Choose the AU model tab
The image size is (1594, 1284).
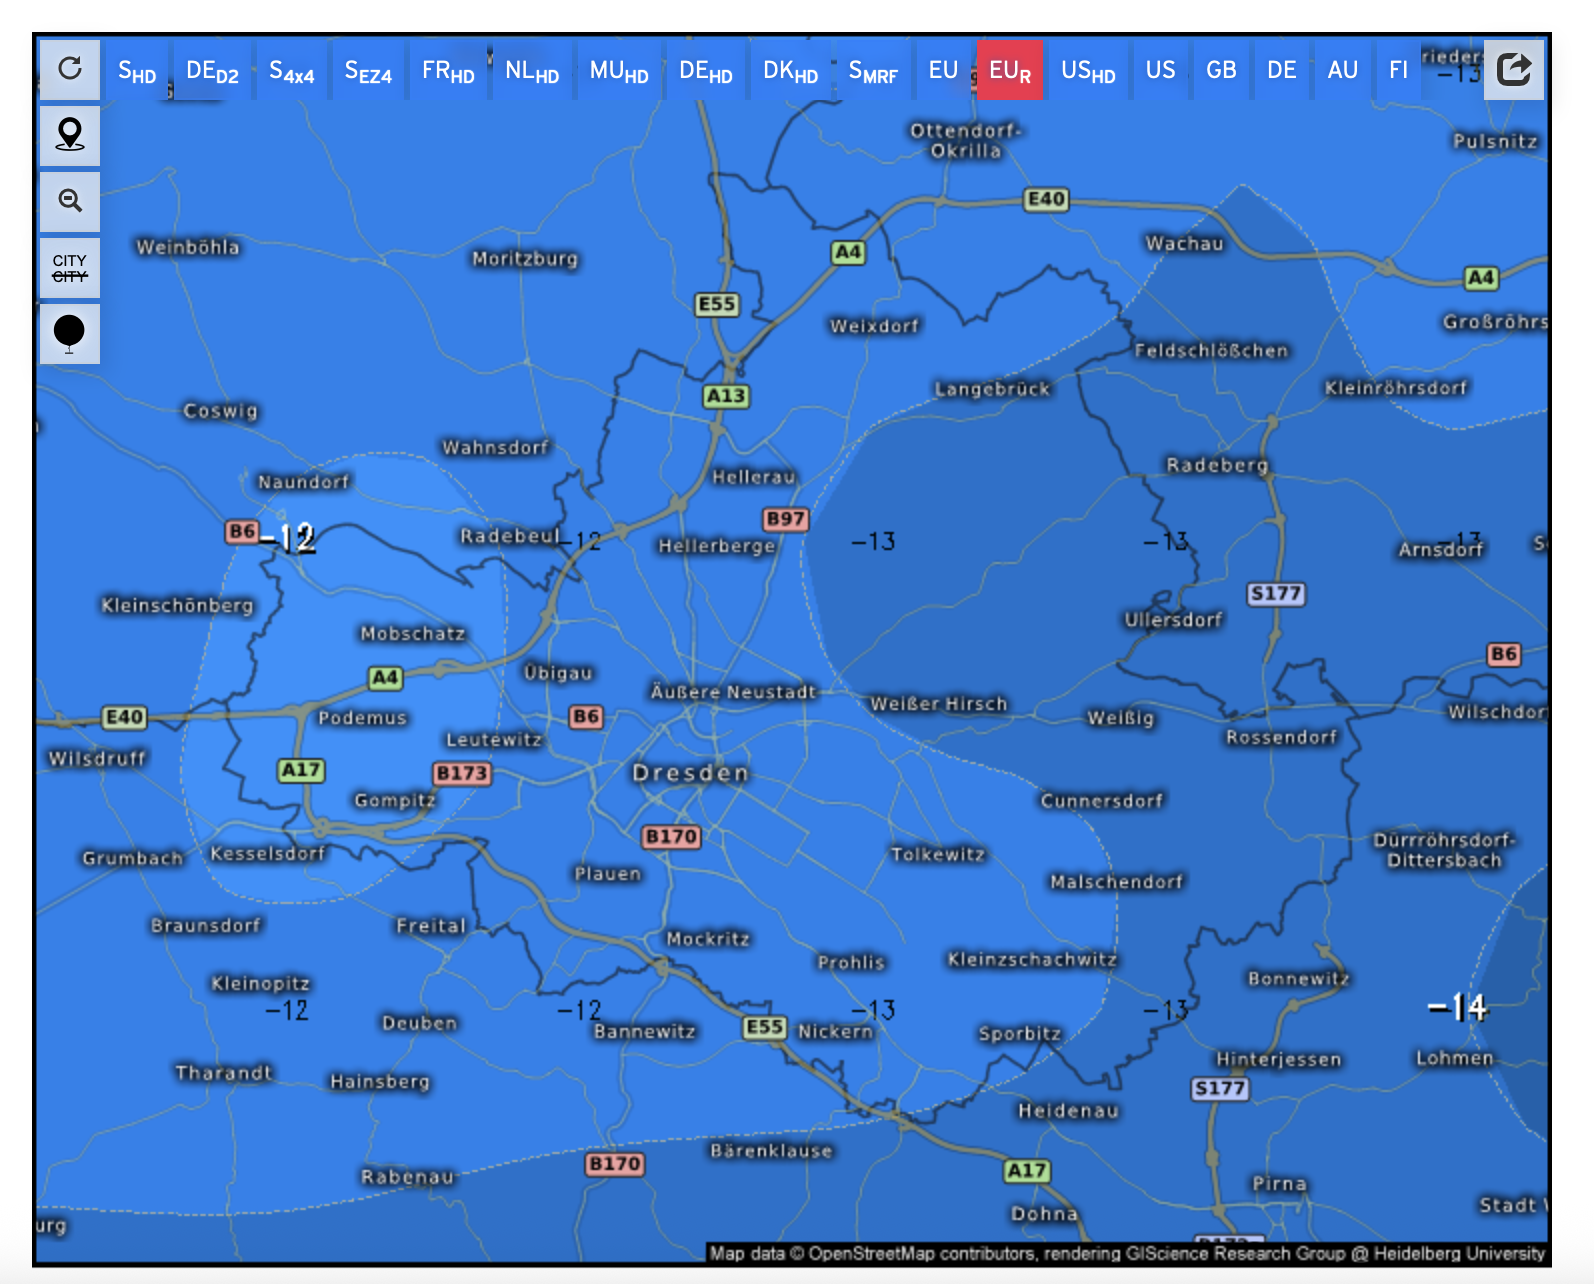click(1342, 71)
